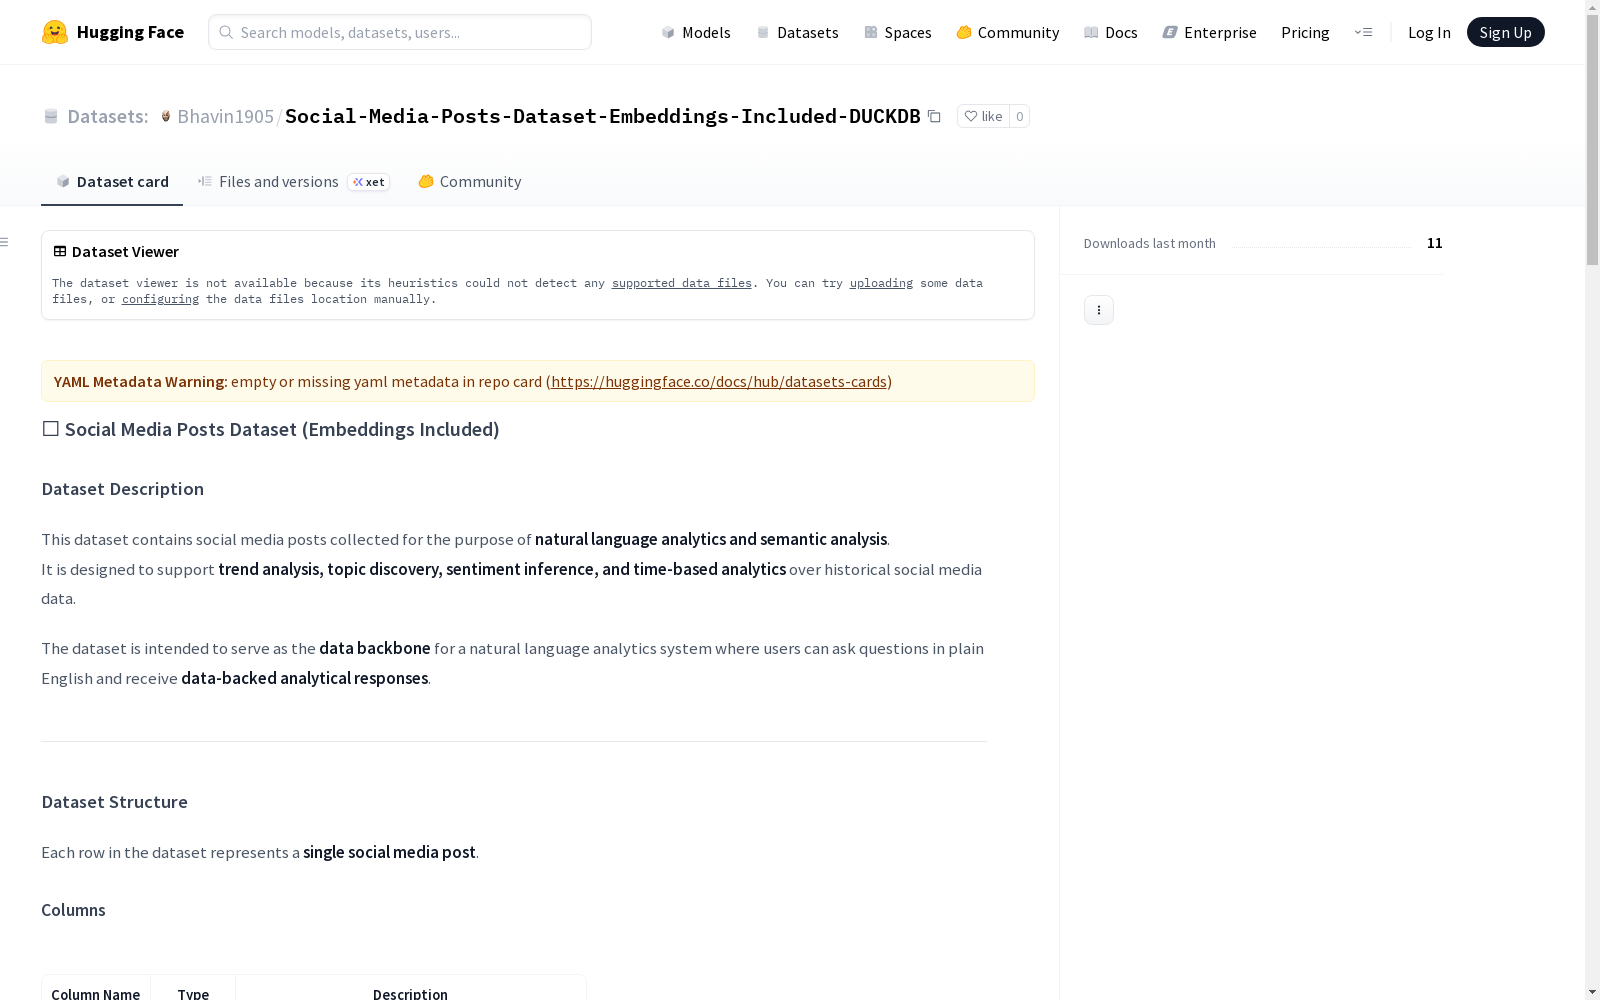Click the Datasets: breadcrumb label

107,116
